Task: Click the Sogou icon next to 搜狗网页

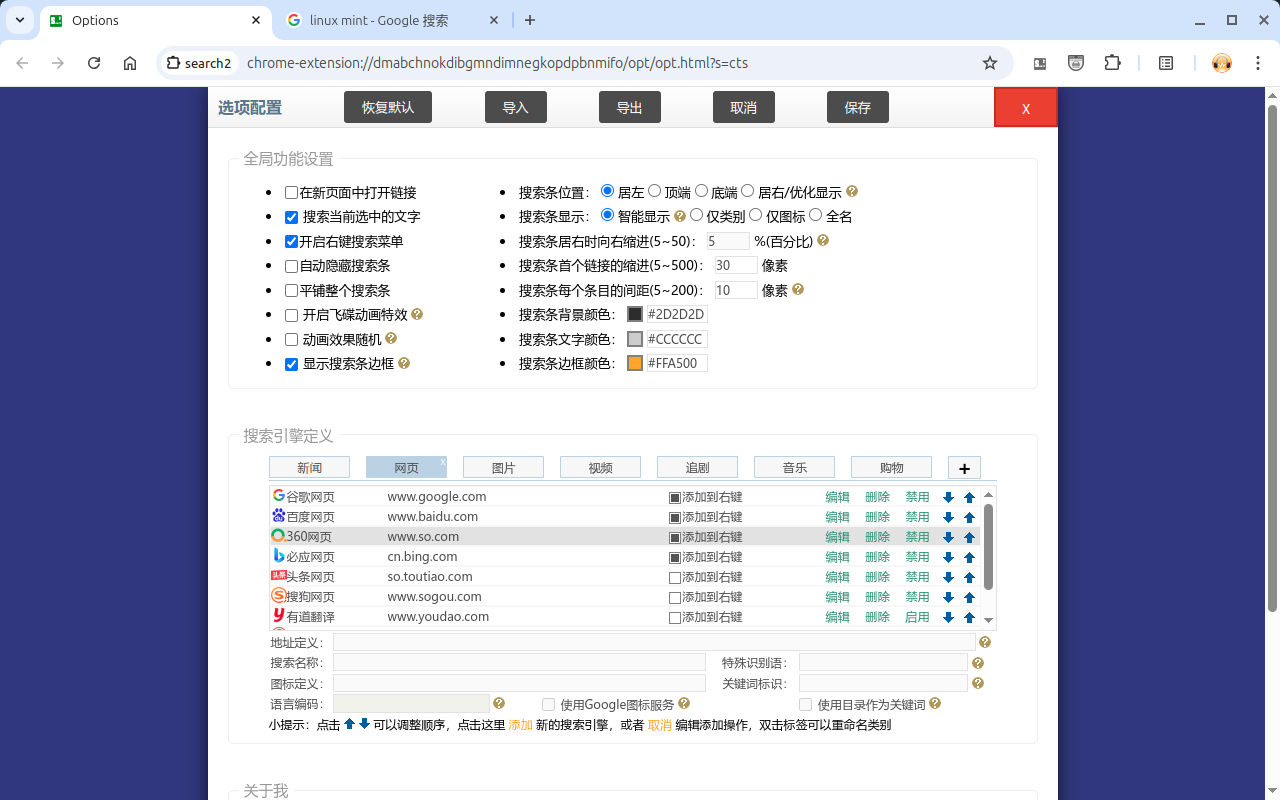Action: point(278,595)
